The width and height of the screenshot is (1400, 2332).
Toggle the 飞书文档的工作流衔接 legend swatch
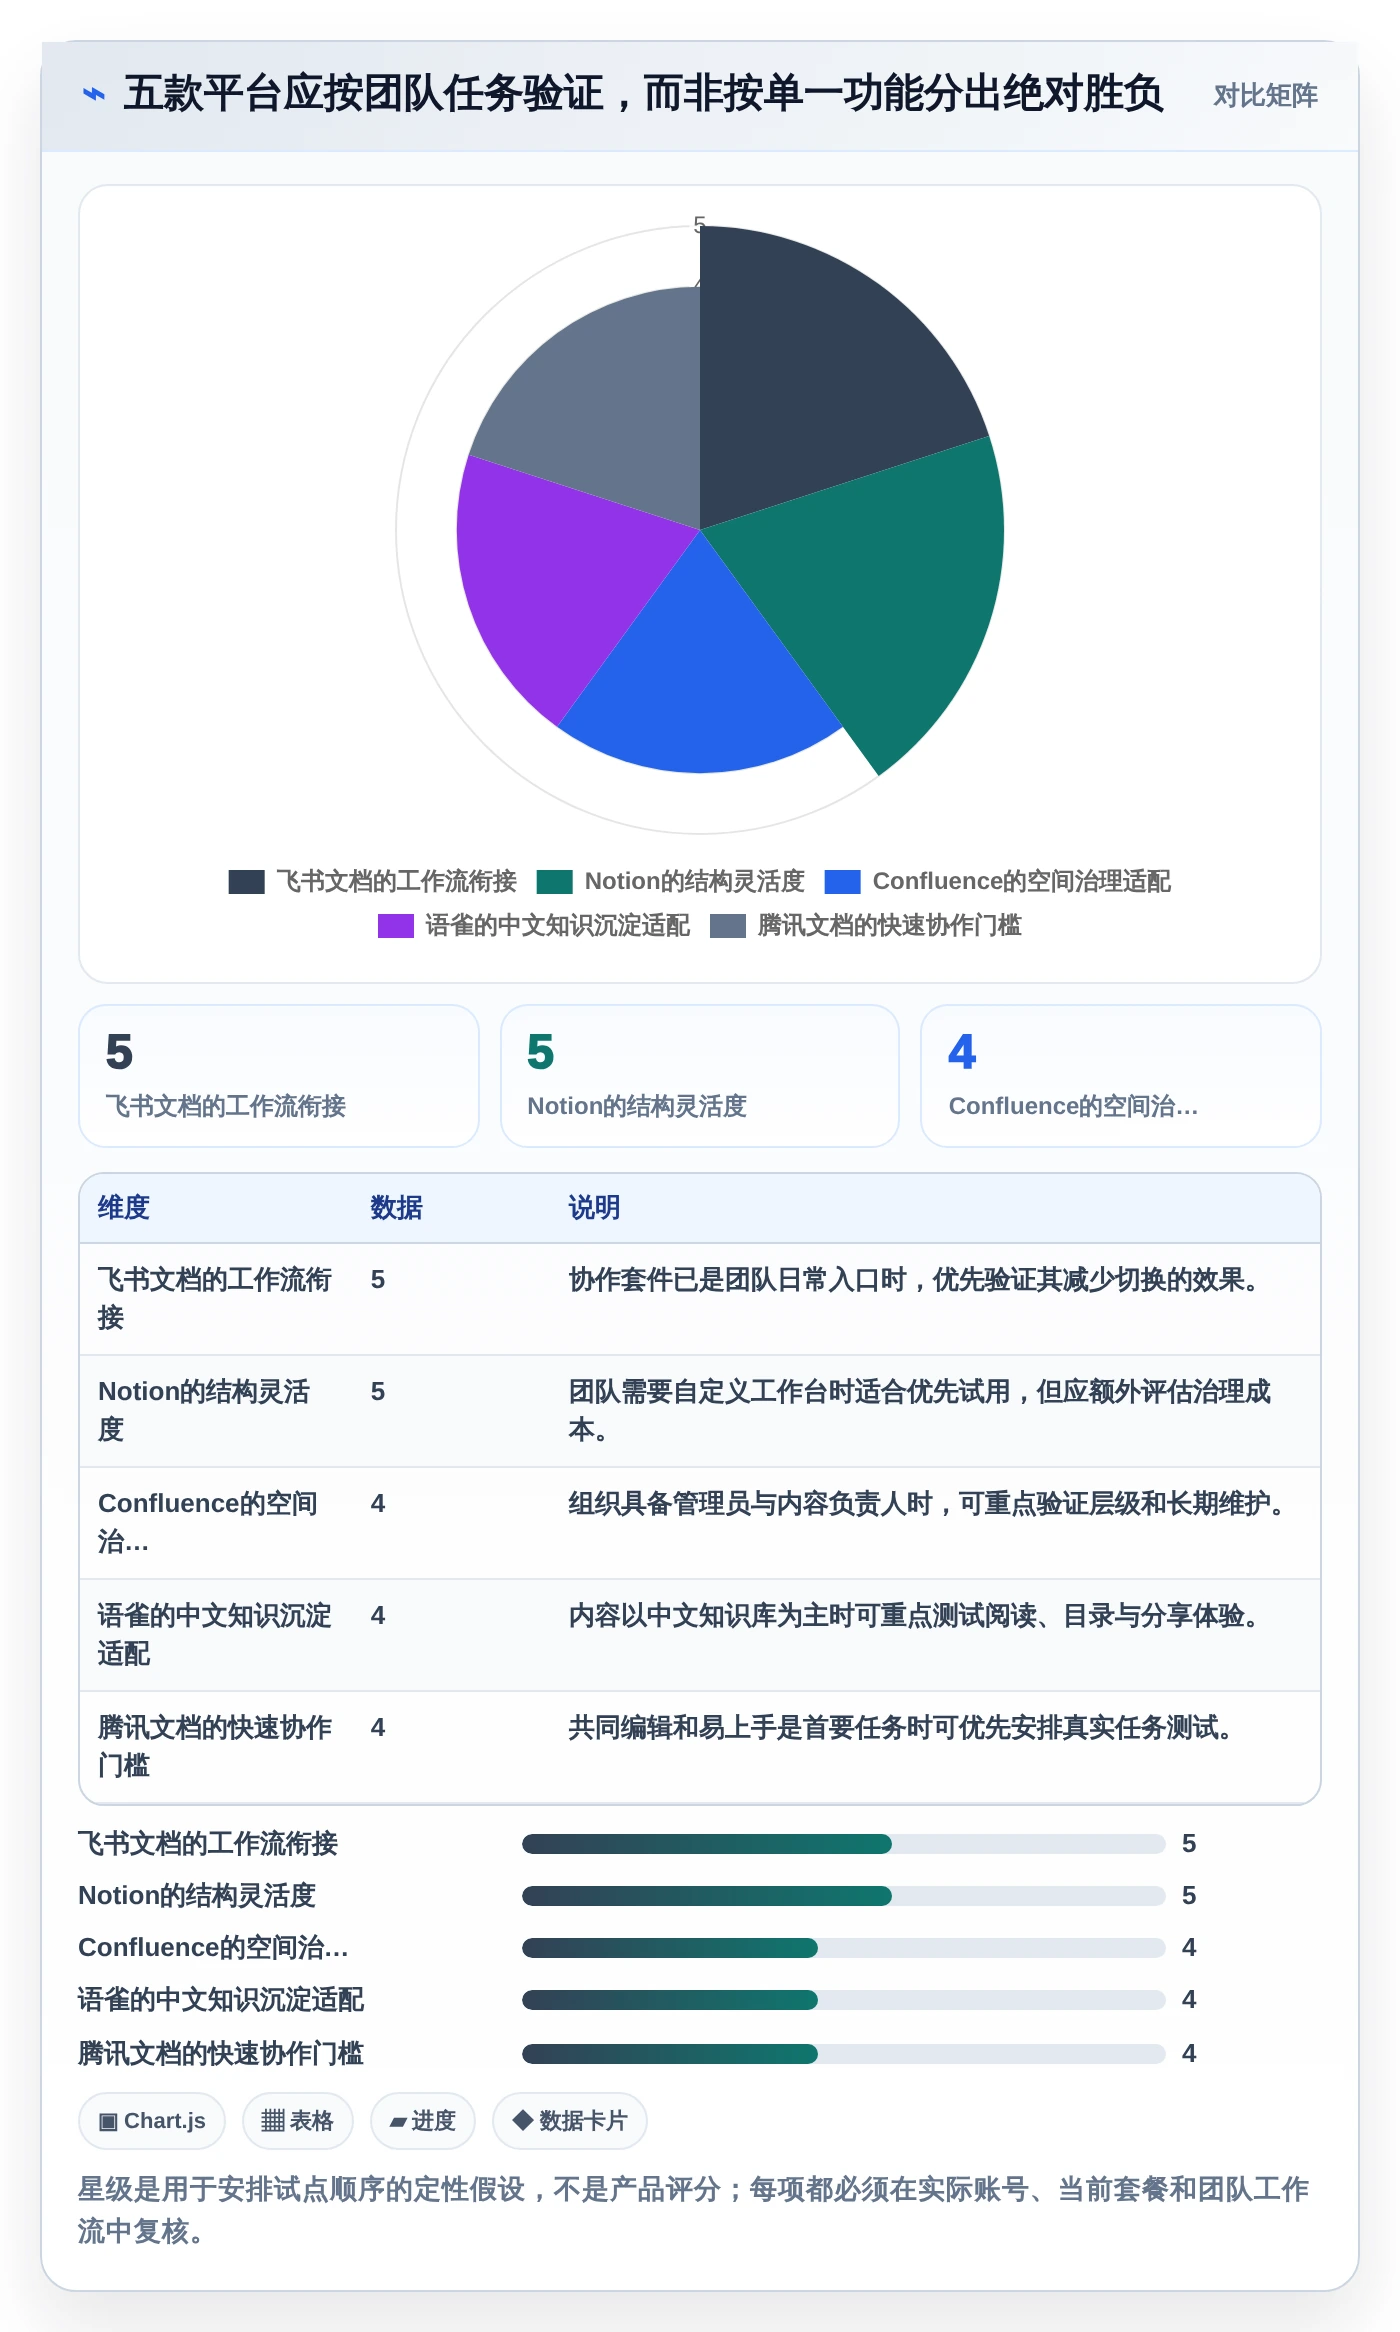246,882
